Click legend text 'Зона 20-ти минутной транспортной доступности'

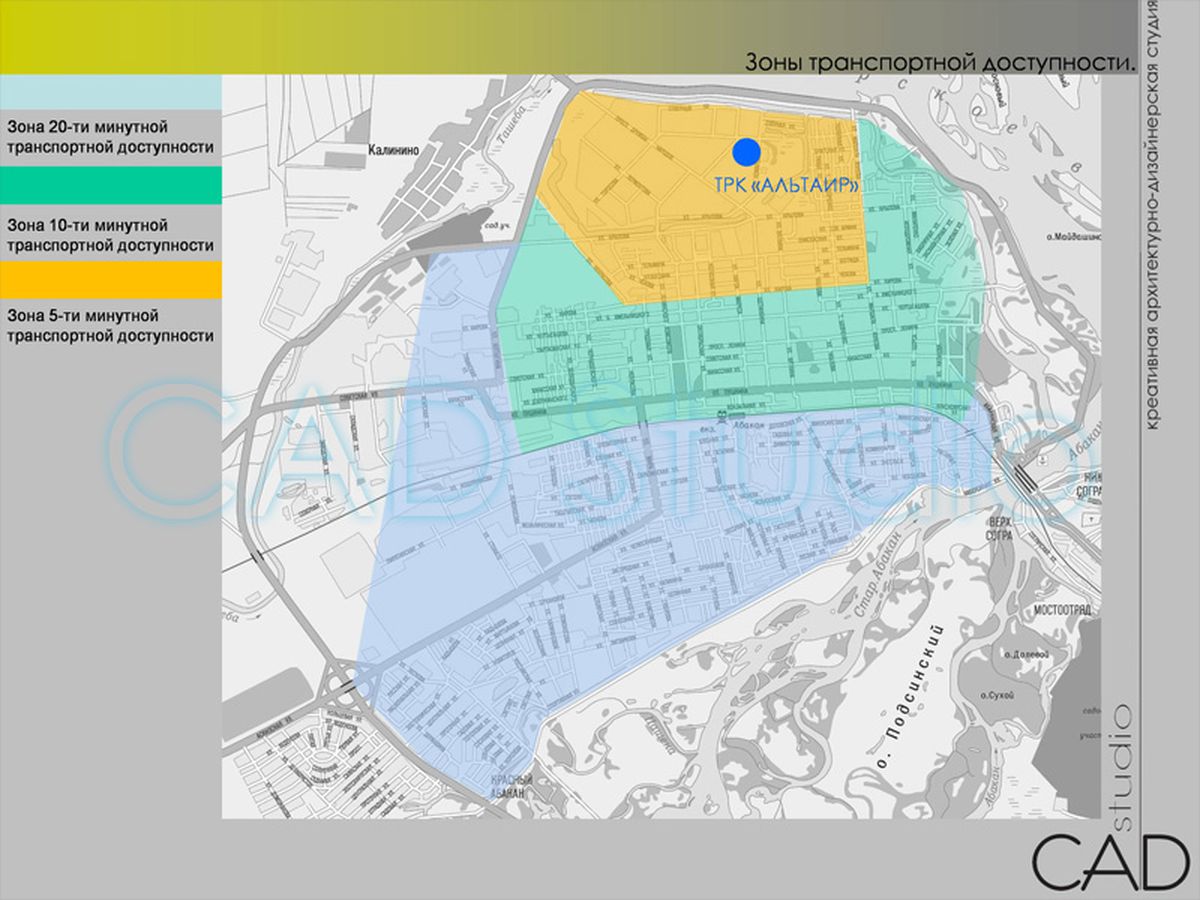click(110, 137)
